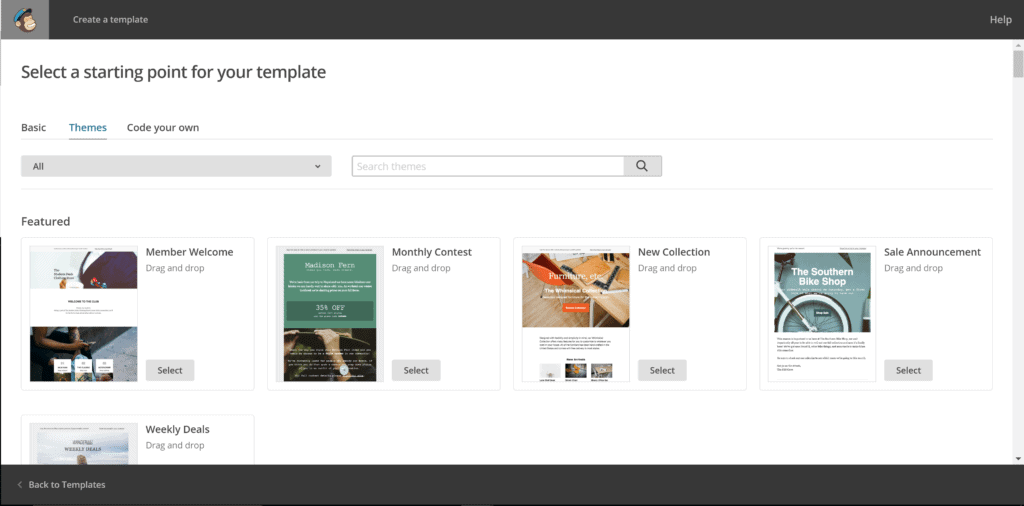The height and width of the screenshot is (506, 1024).
Task: Click the Weekly Deals title text
Action: (x=178, y=430)
